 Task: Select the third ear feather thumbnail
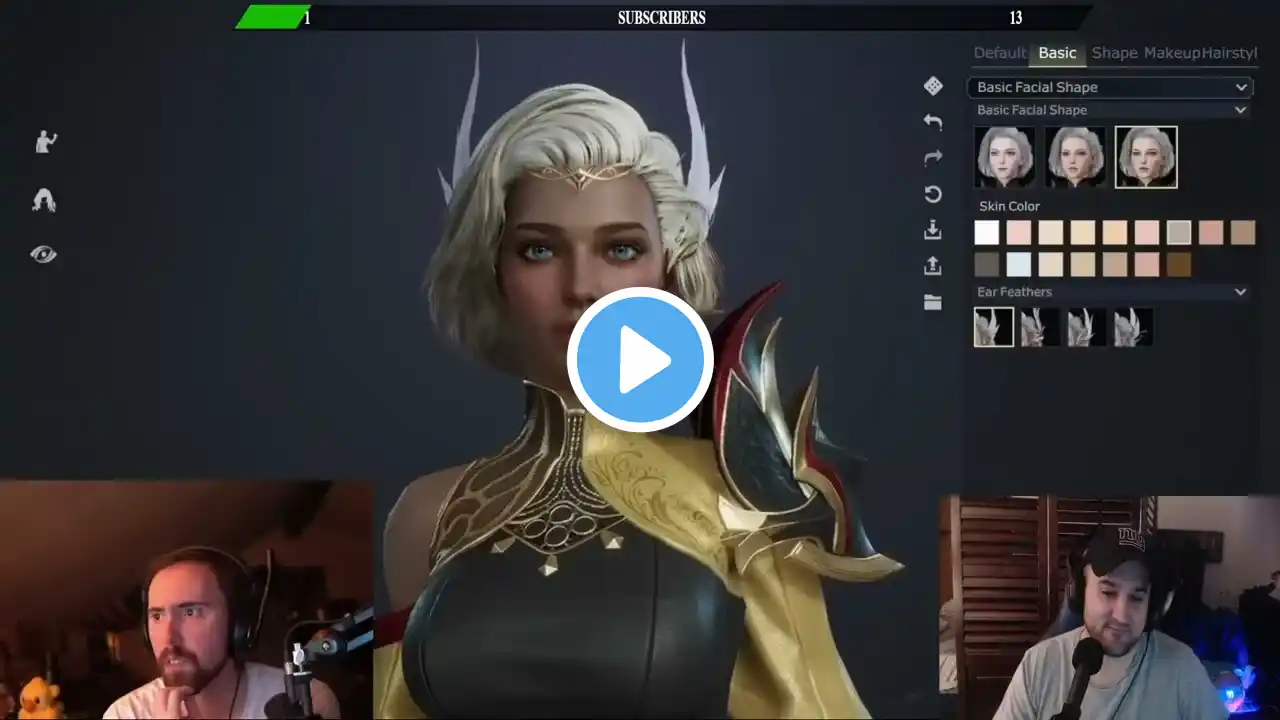pyautogui.click(x=1087, y=327)
